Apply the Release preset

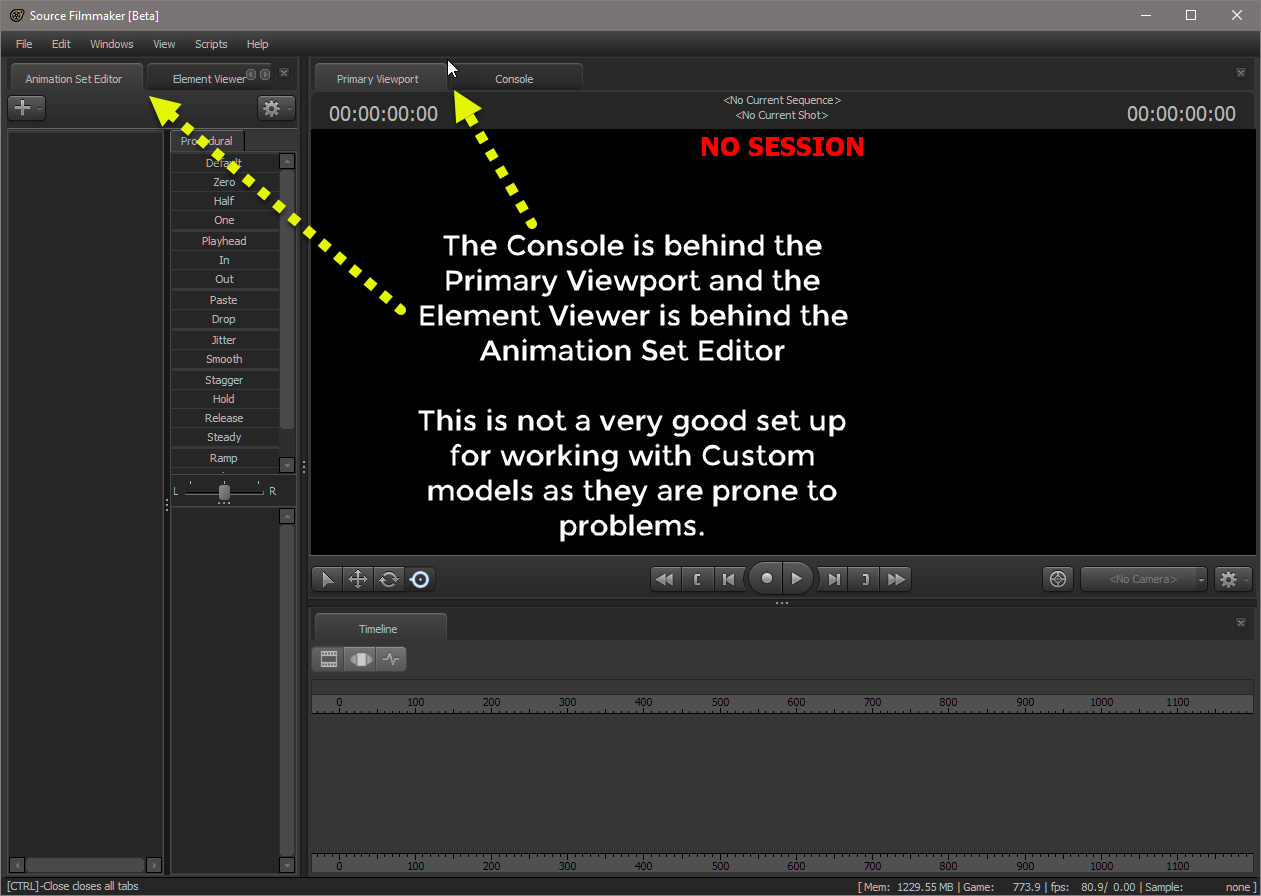[x=224, y=418]
